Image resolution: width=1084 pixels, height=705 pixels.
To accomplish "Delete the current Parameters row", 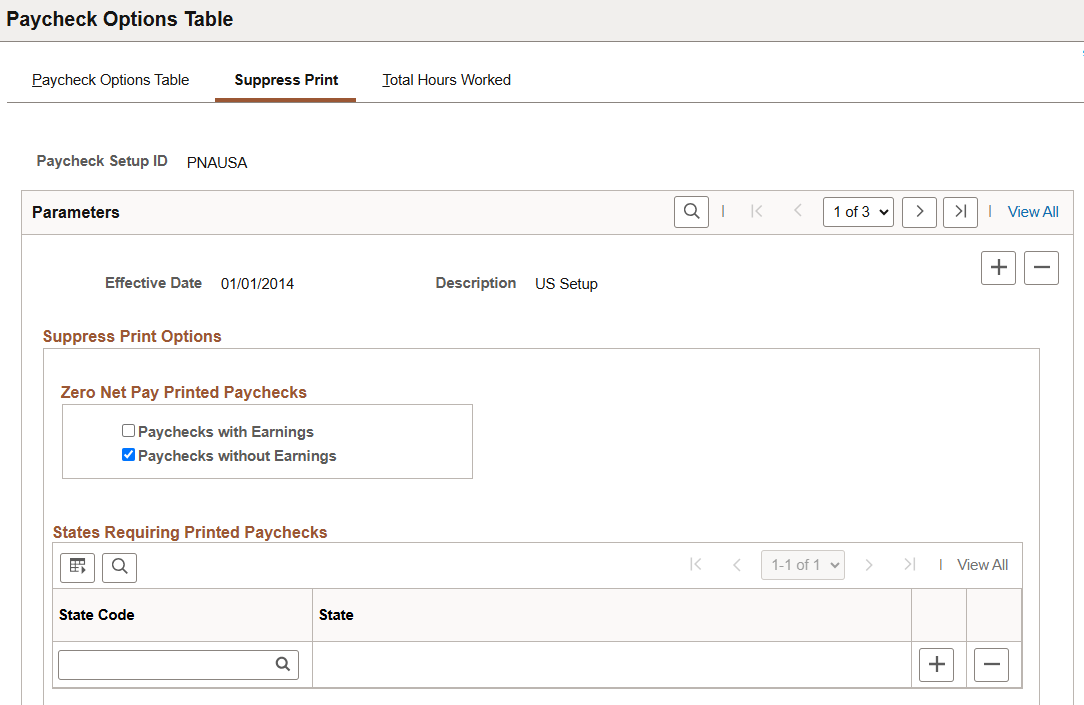I will click(x=1041, y=267).
